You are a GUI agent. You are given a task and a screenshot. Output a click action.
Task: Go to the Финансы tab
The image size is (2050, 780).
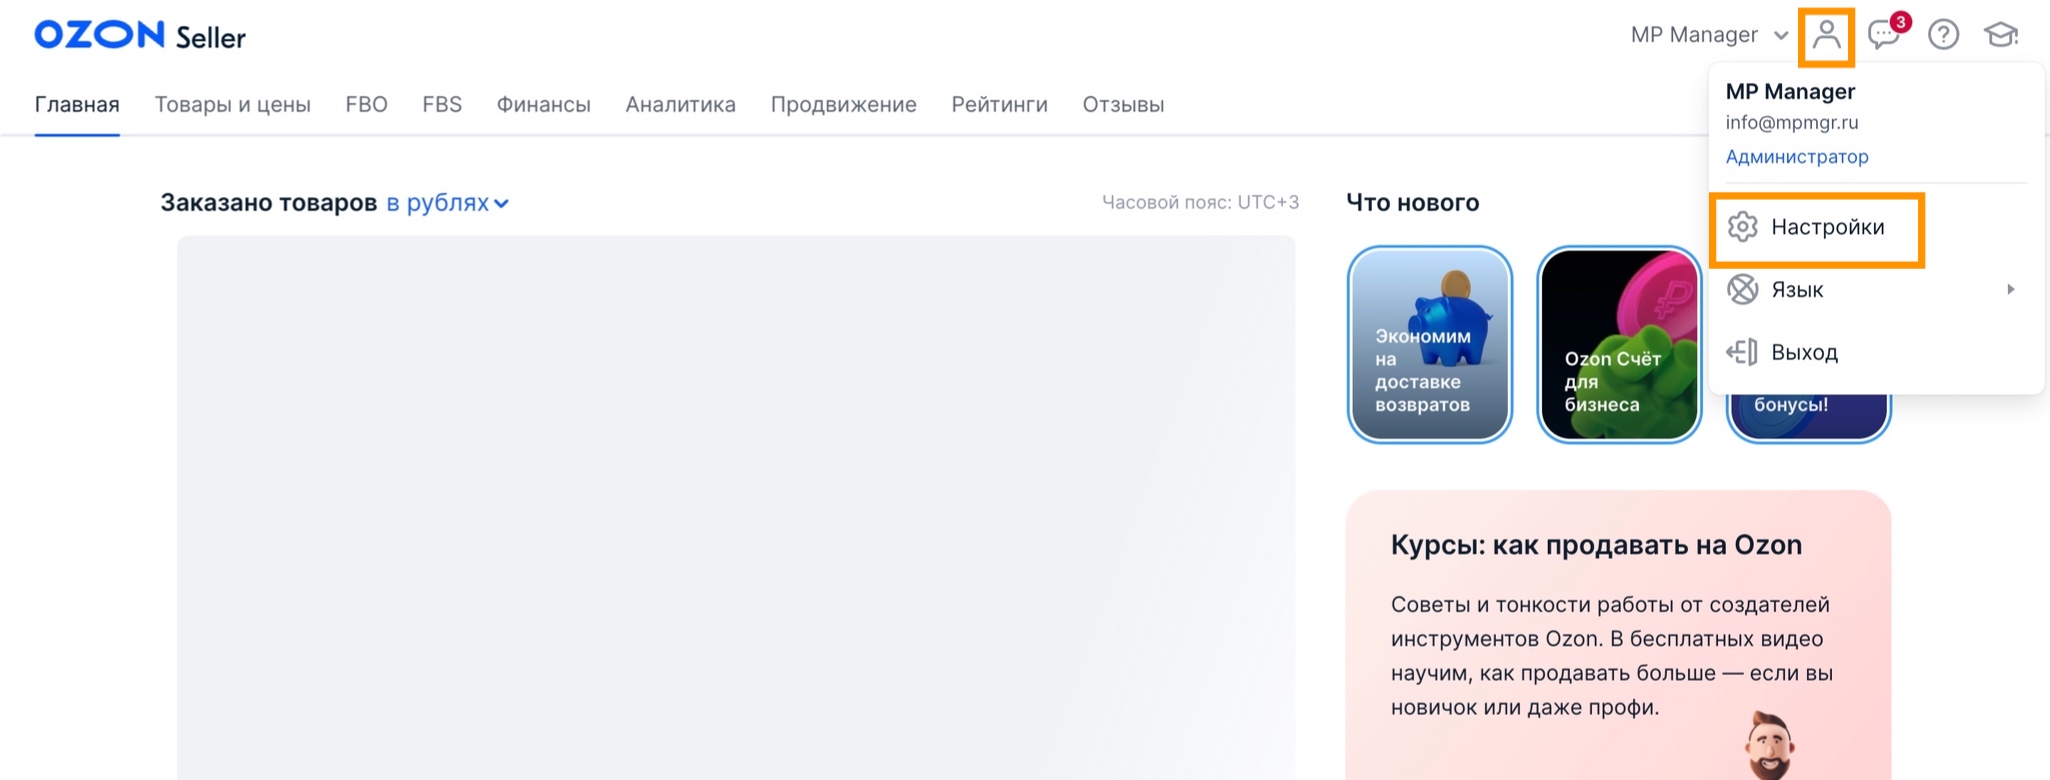(543, 105)
